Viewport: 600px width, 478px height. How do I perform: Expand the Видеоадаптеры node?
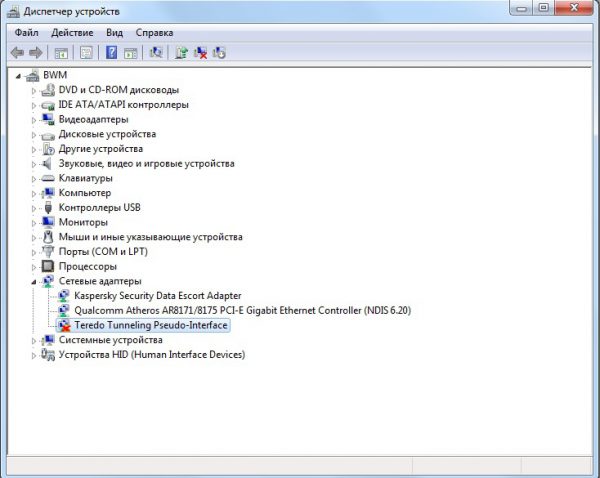pos(34,120)
